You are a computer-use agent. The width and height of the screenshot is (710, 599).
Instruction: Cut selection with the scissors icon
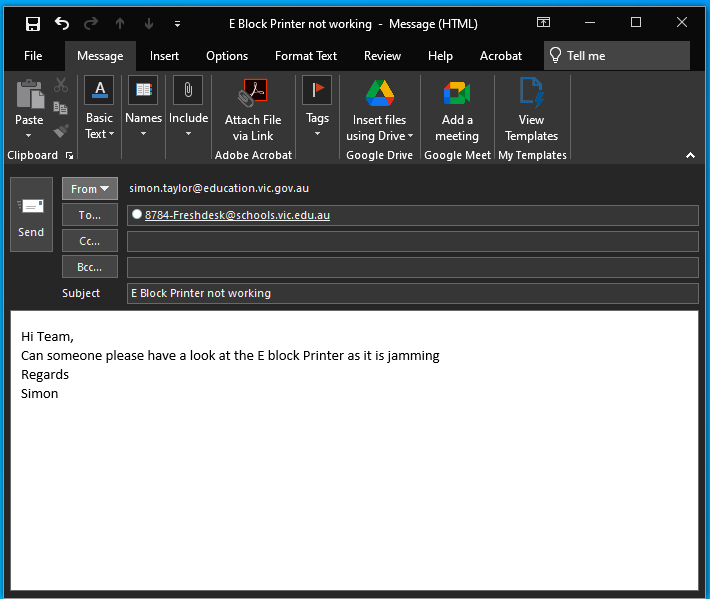click(x=61, y=85)
